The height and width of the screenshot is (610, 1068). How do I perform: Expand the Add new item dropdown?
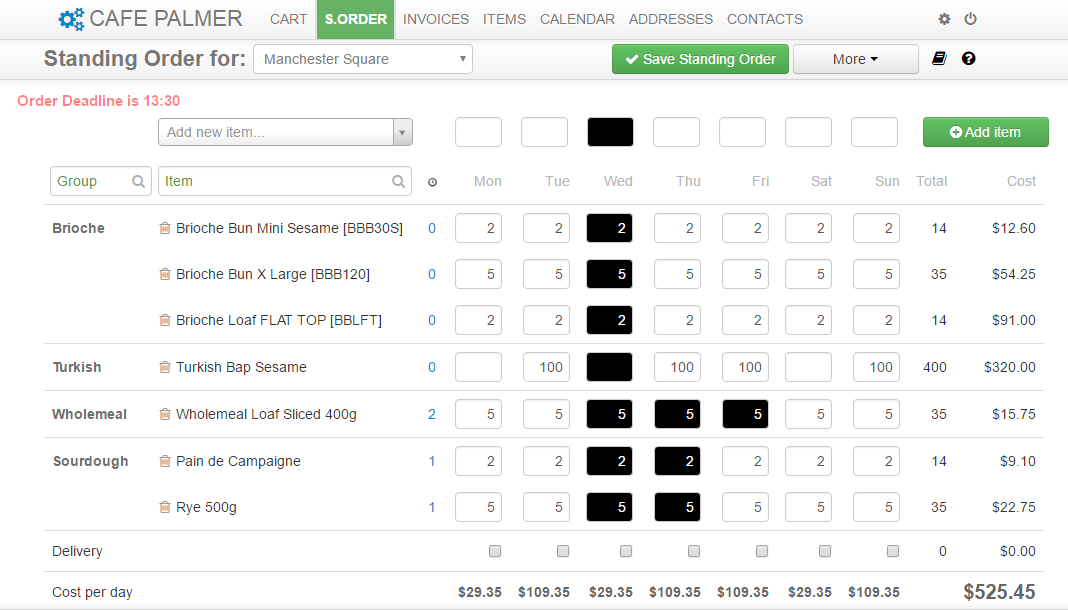tap(403, 132)
